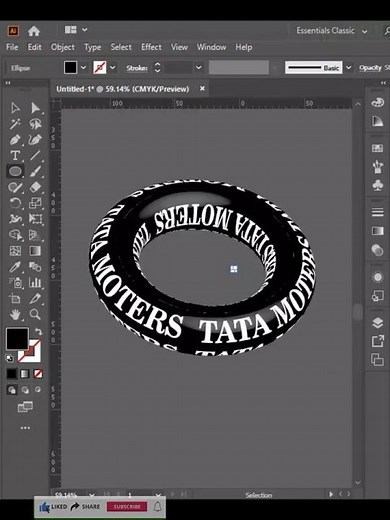Select the Mesh tool

[x=15, y=251]
